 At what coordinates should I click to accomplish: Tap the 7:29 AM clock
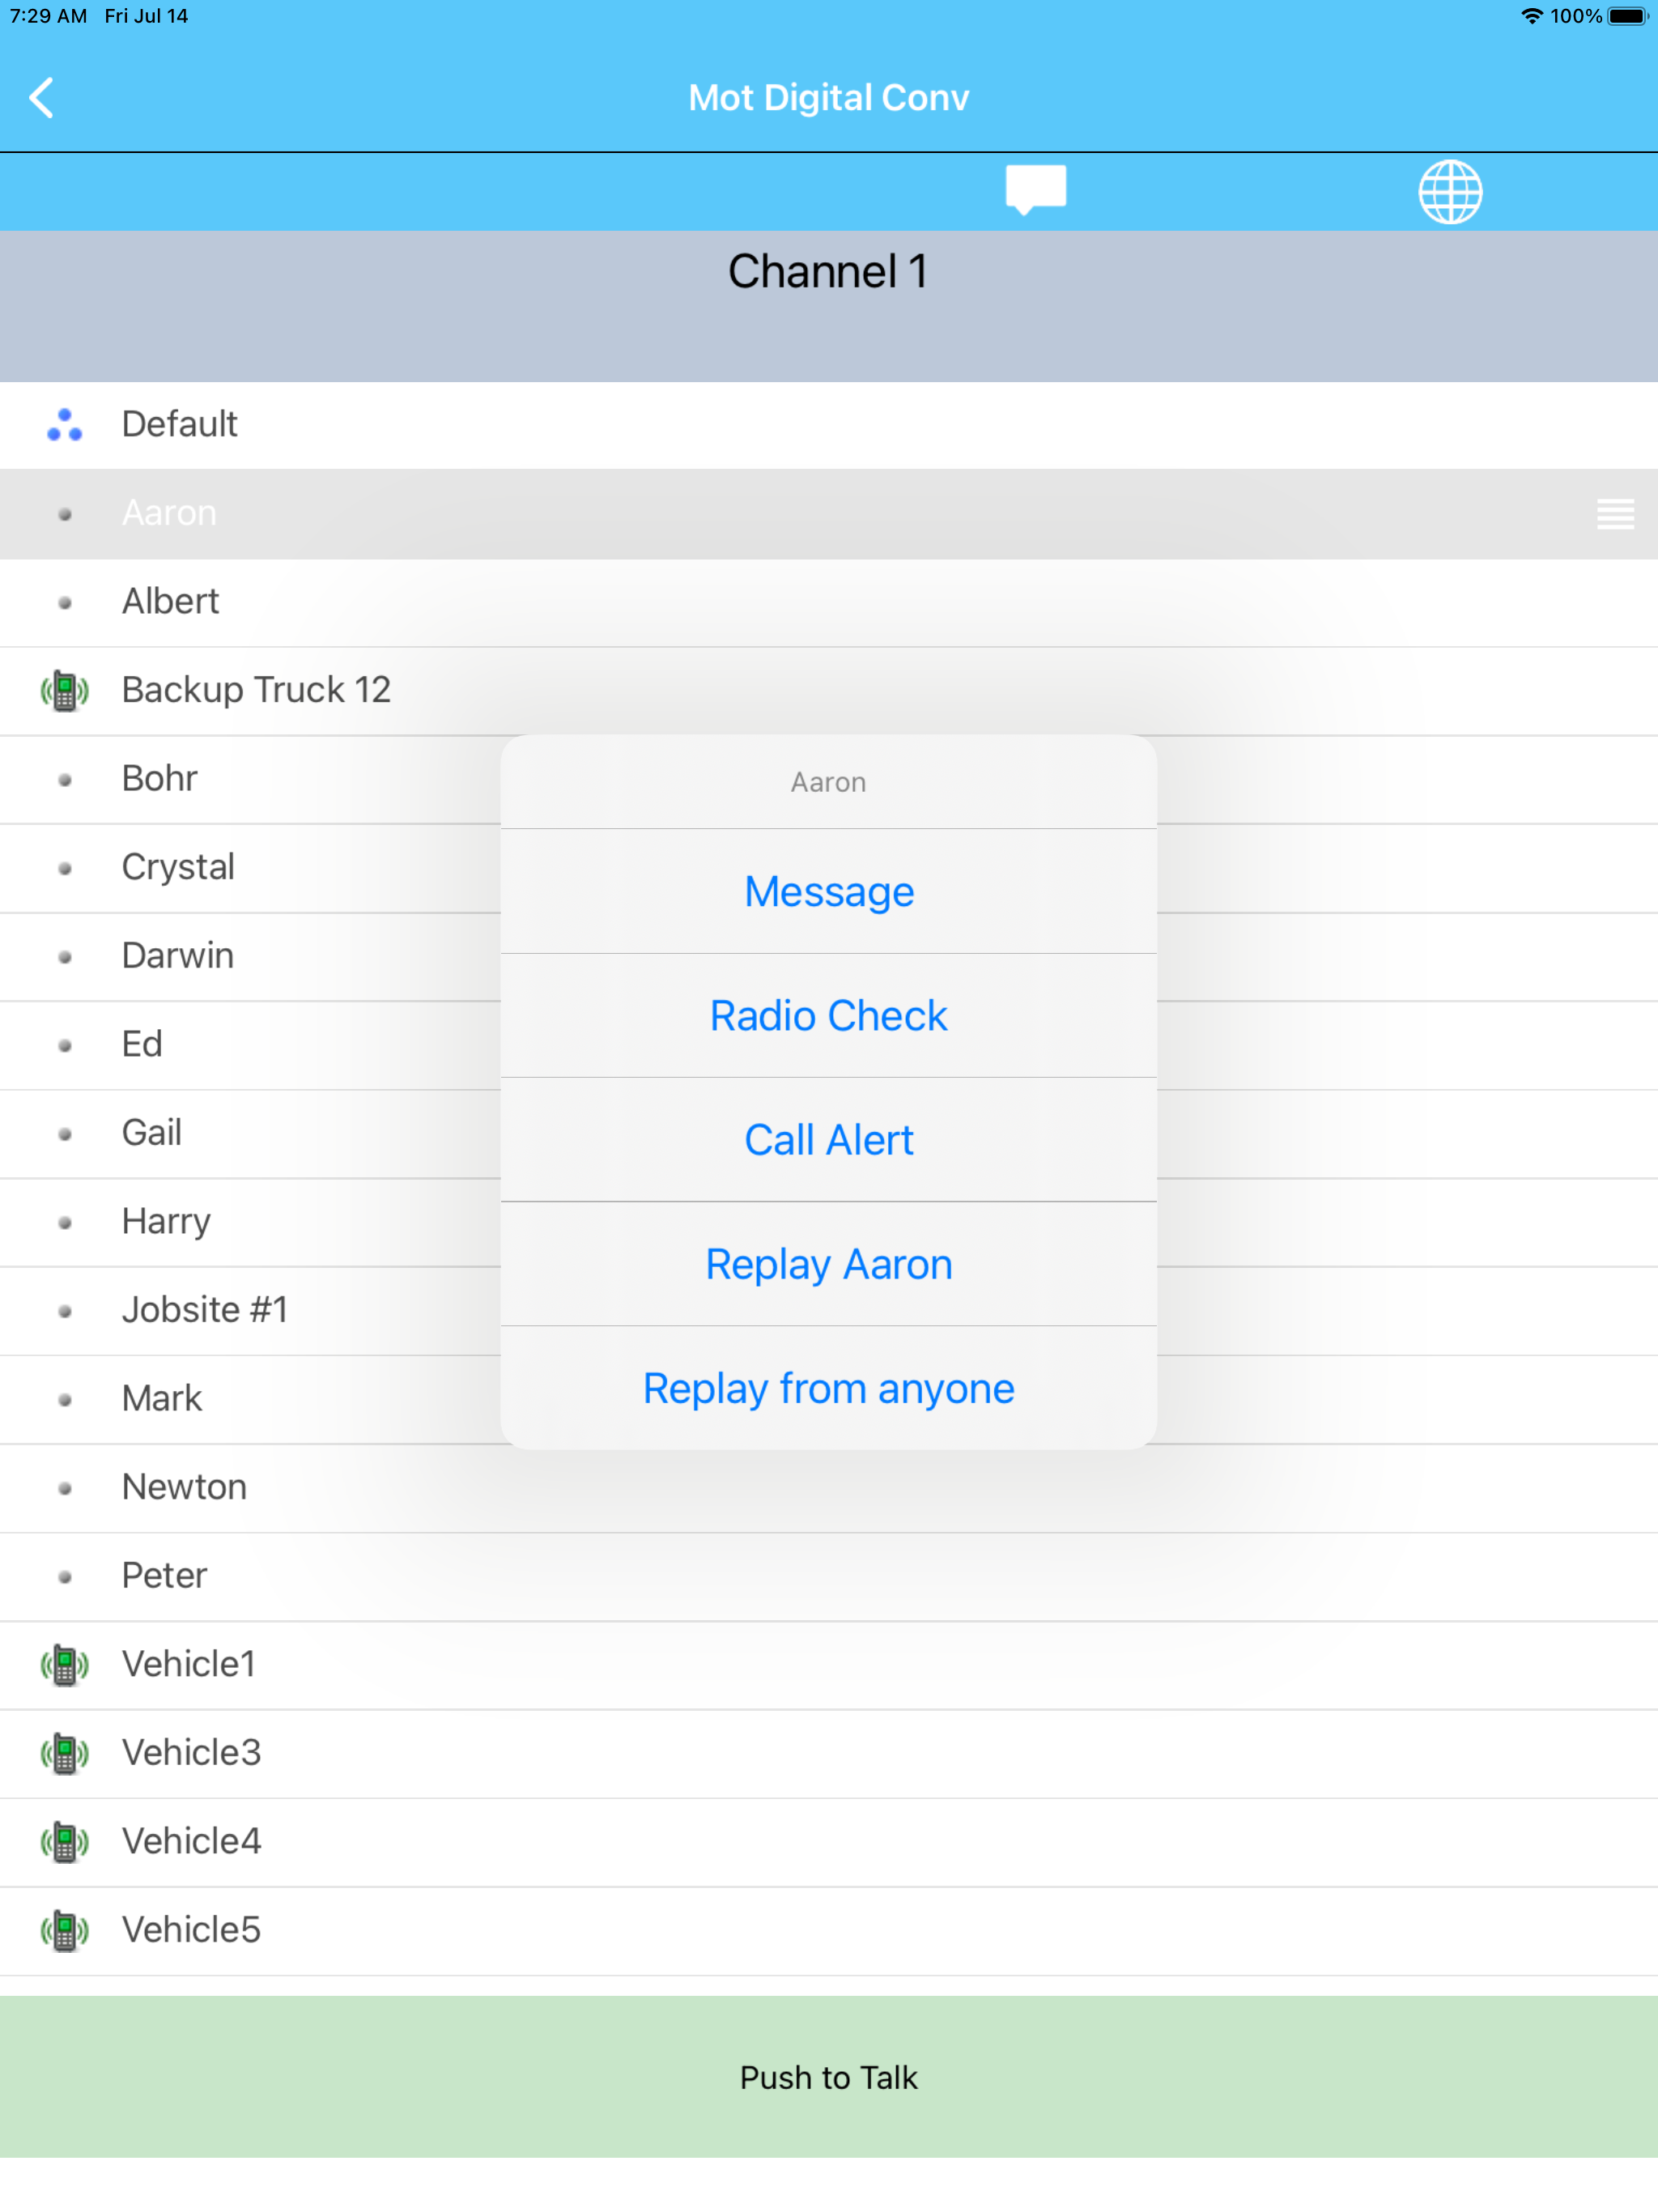[48, 16]
